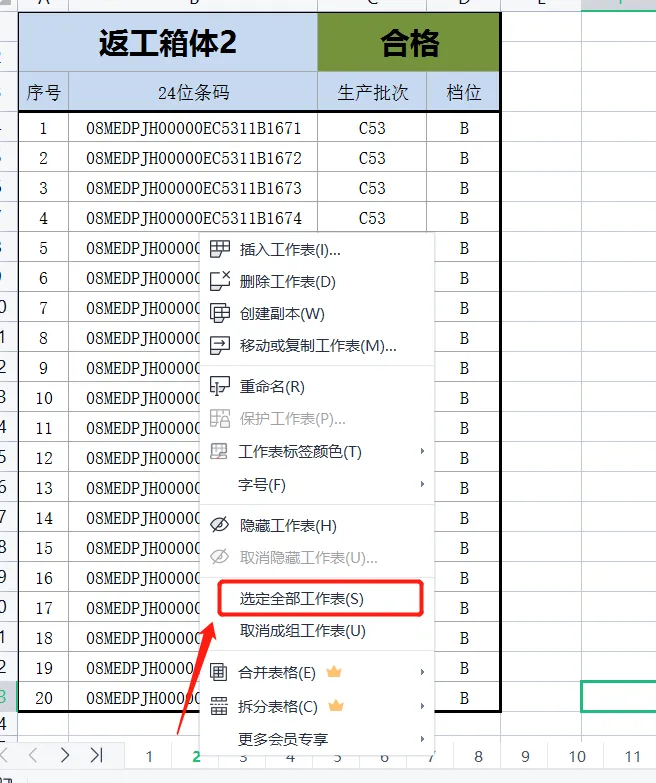Click 档位 header cell
Viewport: 656px width, 783px height.
click(463, 92)
